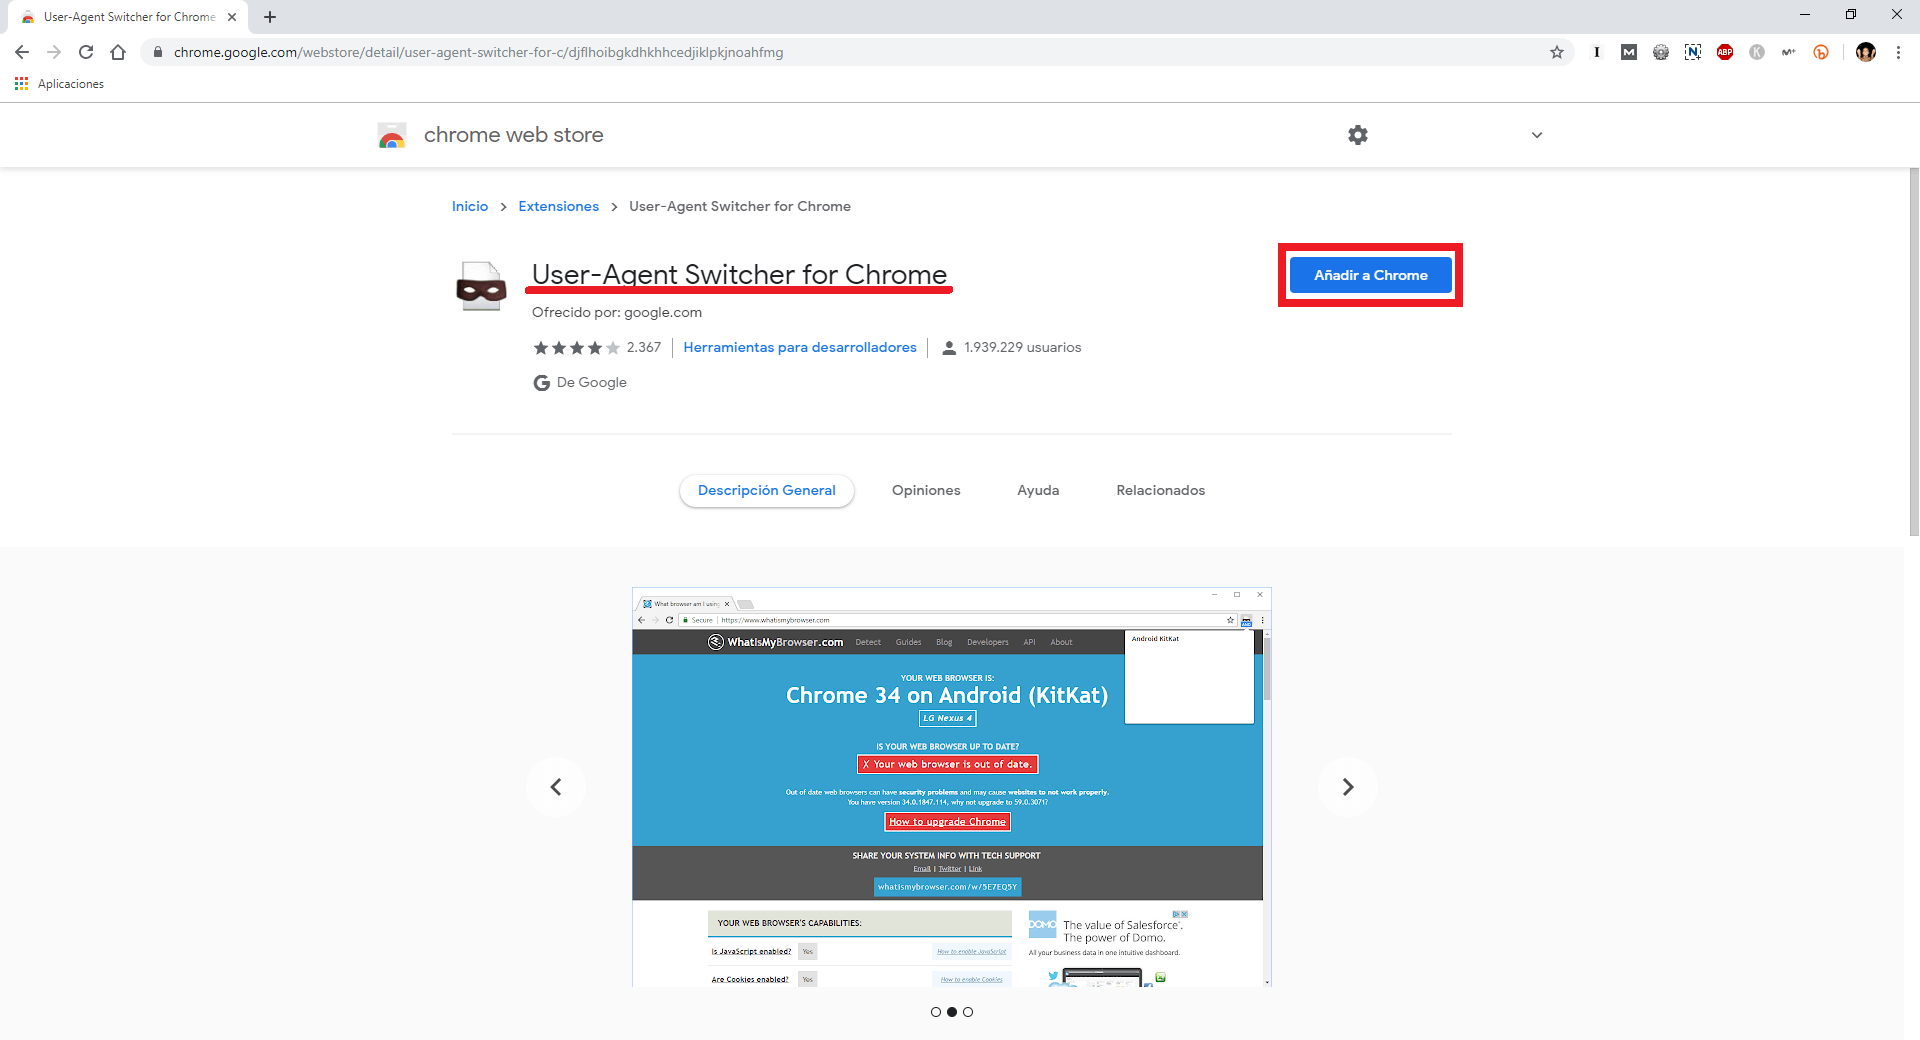Viewport: 1920px width, 1040px height.
Task: Open the 2.367 ratings count
Action: point(644,347)
